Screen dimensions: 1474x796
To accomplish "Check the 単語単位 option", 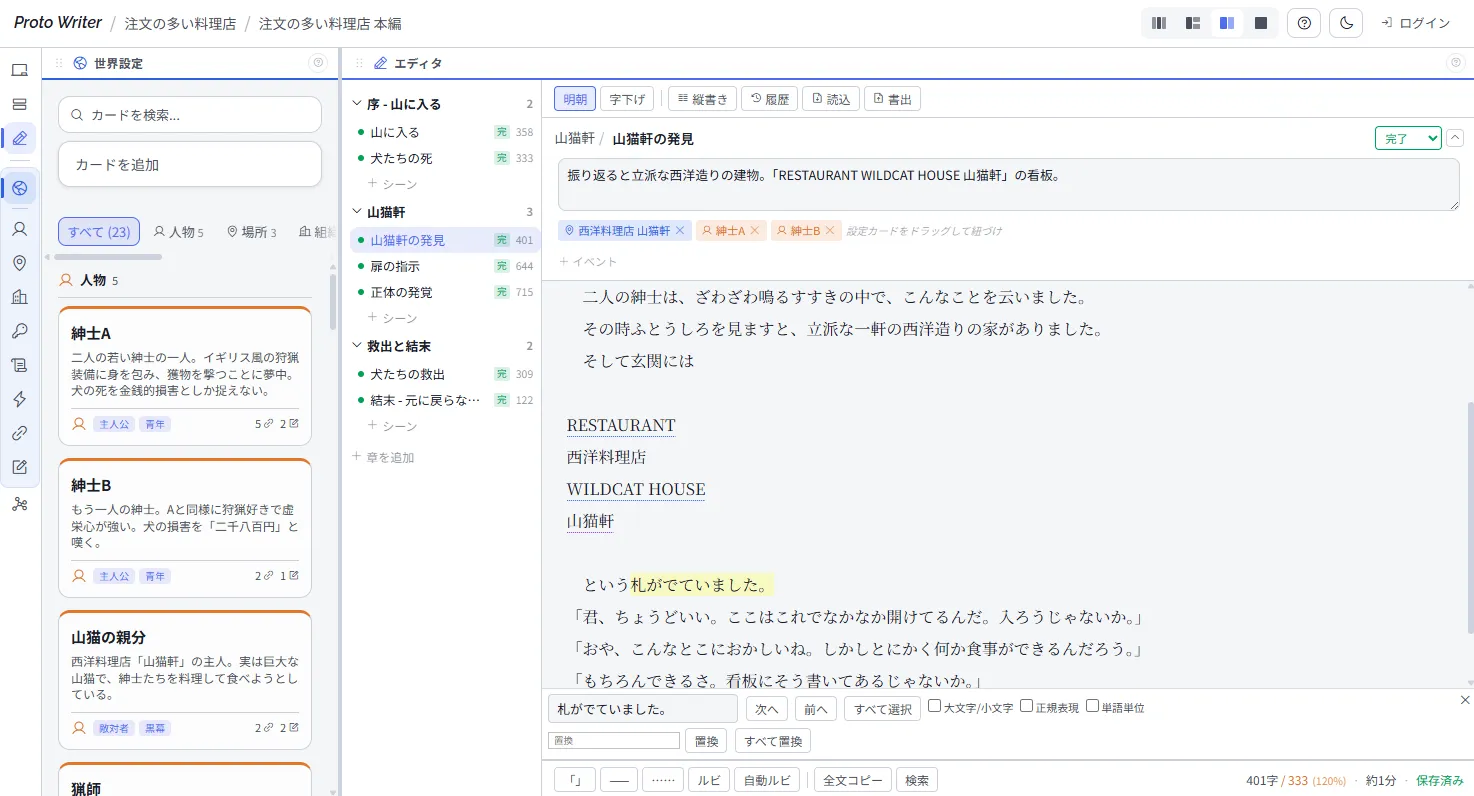I will pos(1092,704).
